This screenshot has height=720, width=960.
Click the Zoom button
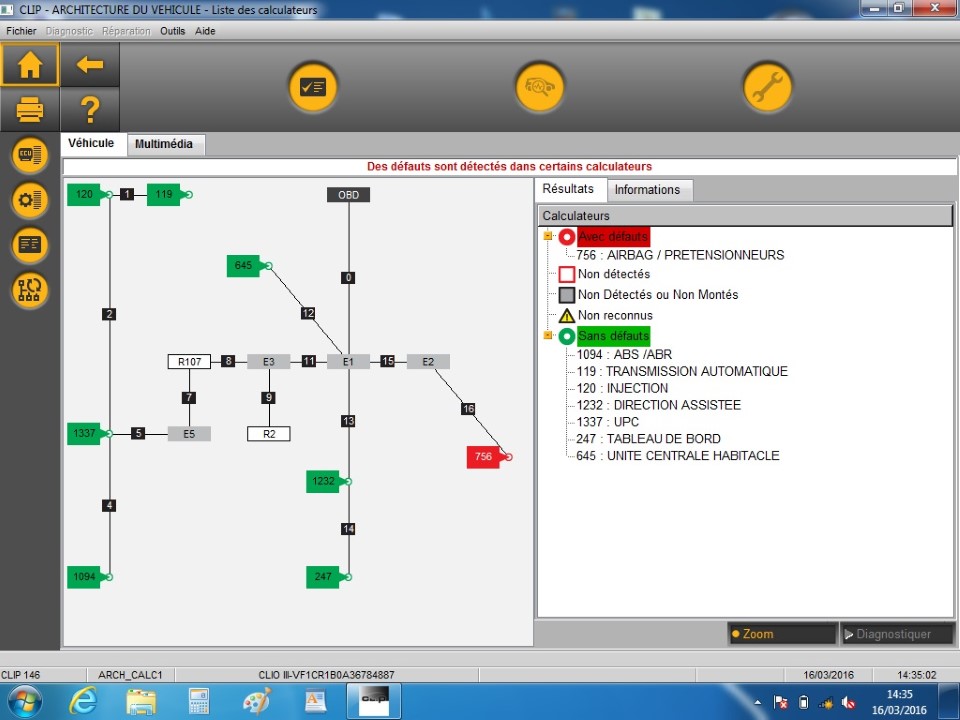tap(782, 634)
